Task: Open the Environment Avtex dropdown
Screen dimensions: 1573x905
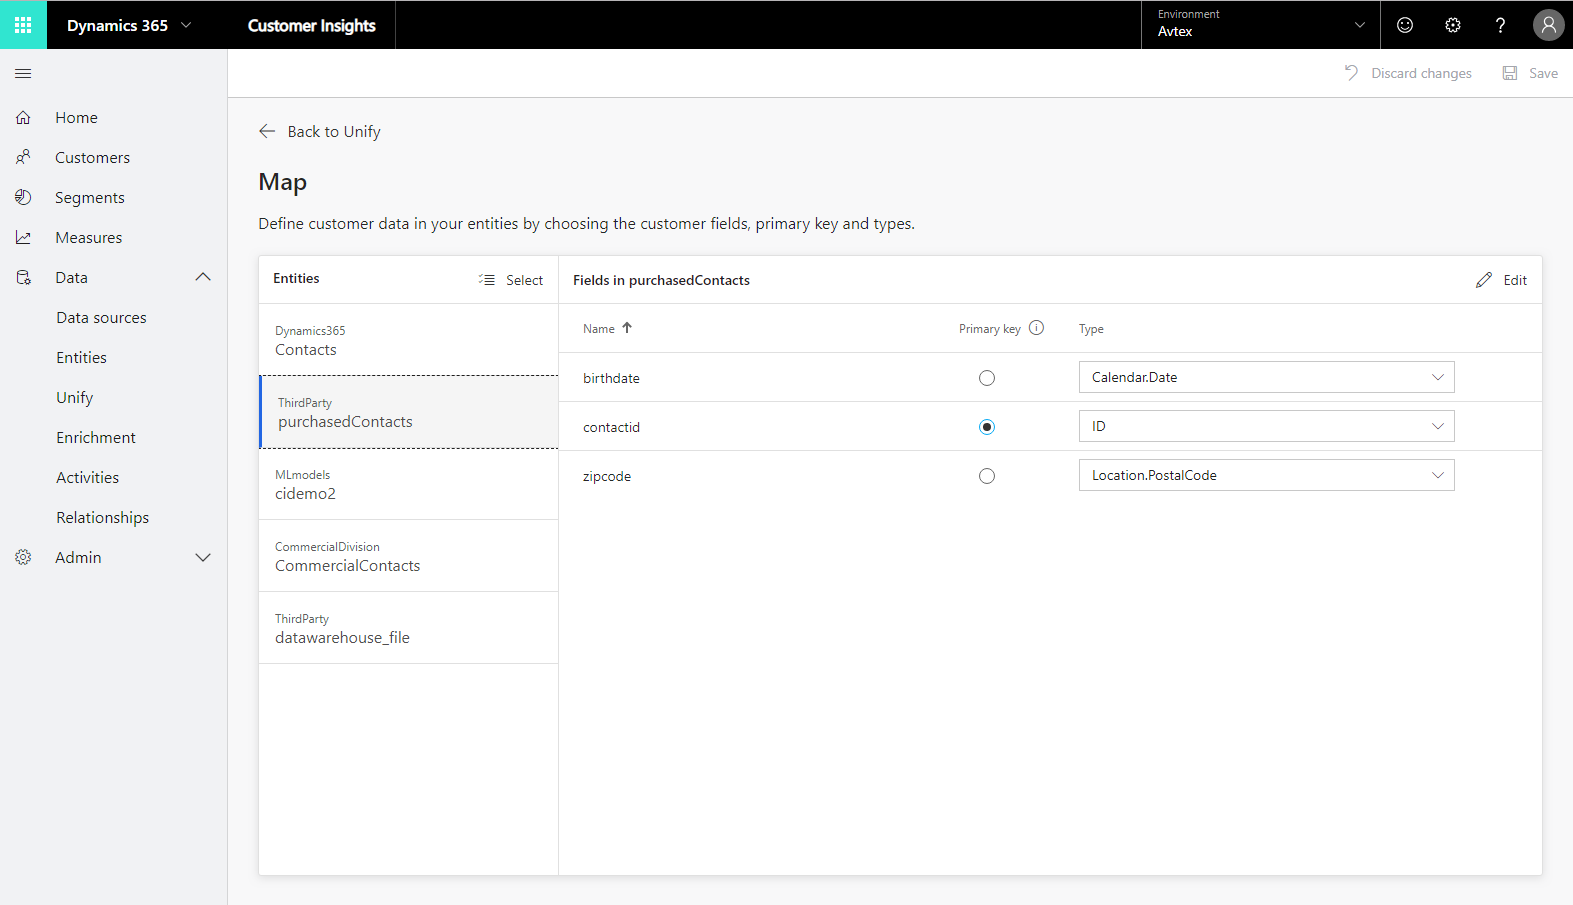Action: coord(1260,25)
